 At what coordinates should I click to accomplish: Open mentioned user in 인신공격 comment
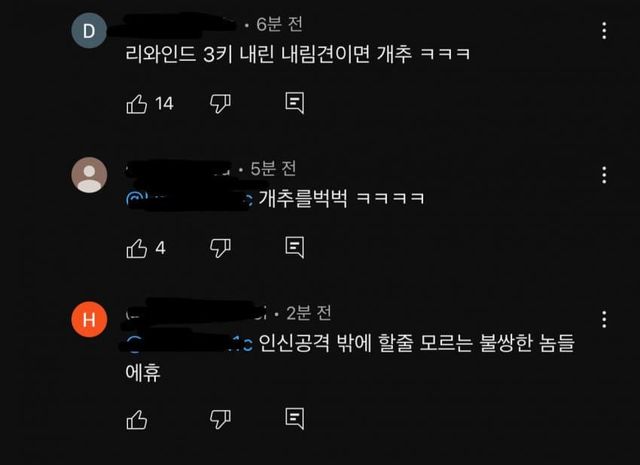189,343
